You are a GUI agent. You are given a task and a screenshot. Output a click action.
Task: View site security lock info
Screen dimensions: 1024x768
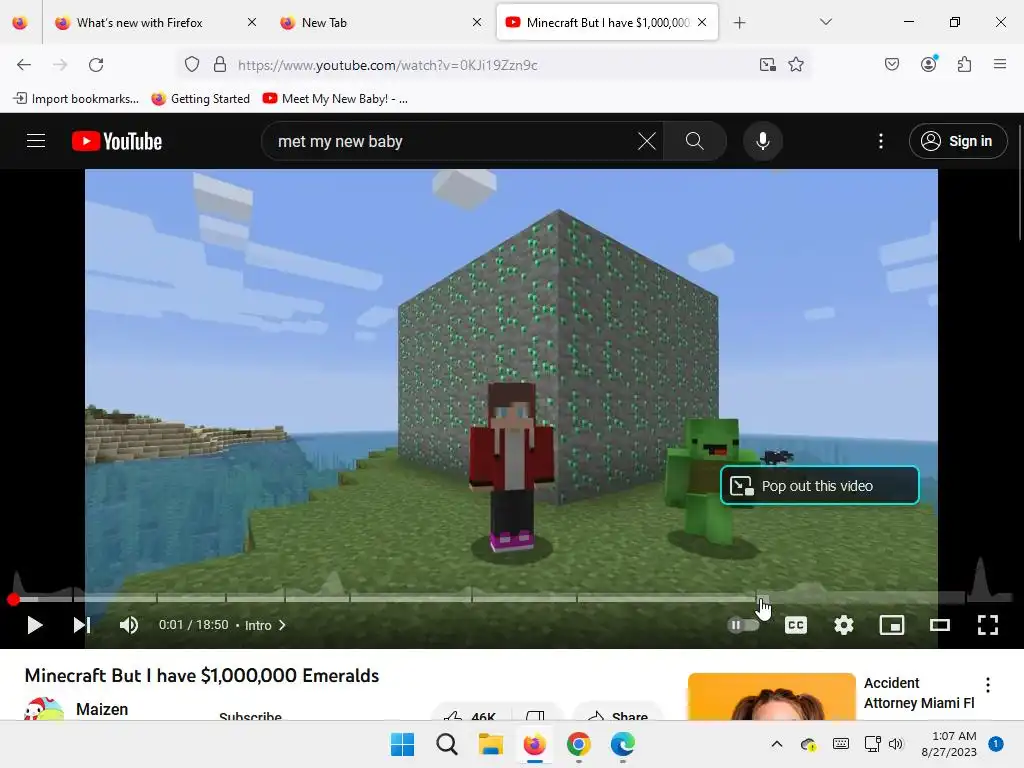pyautogui.click(x=220, y=65)
